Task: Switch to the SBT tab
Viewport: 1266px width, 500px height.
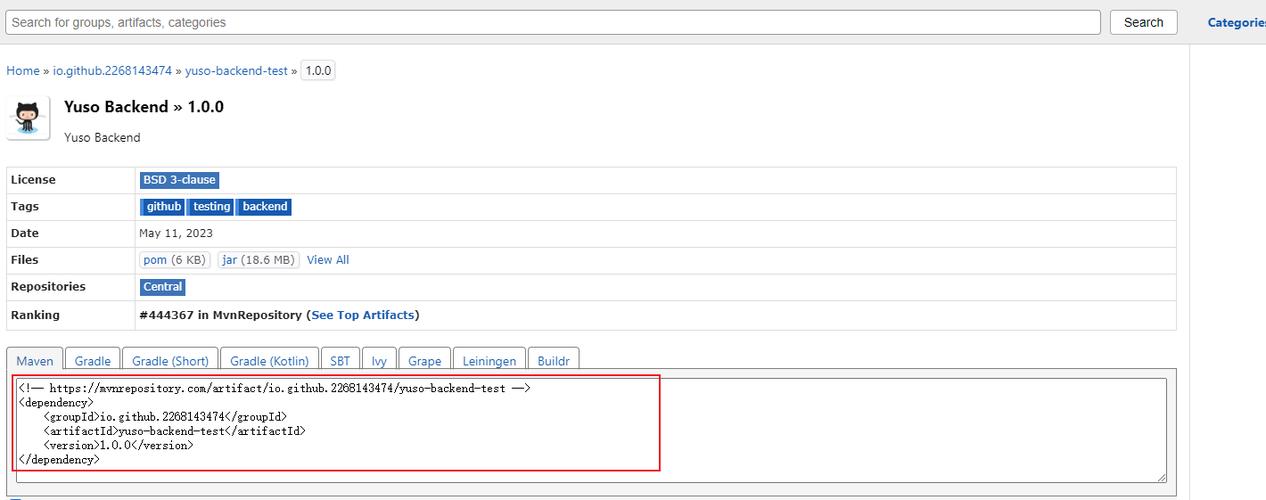Action: pos(340,361)
